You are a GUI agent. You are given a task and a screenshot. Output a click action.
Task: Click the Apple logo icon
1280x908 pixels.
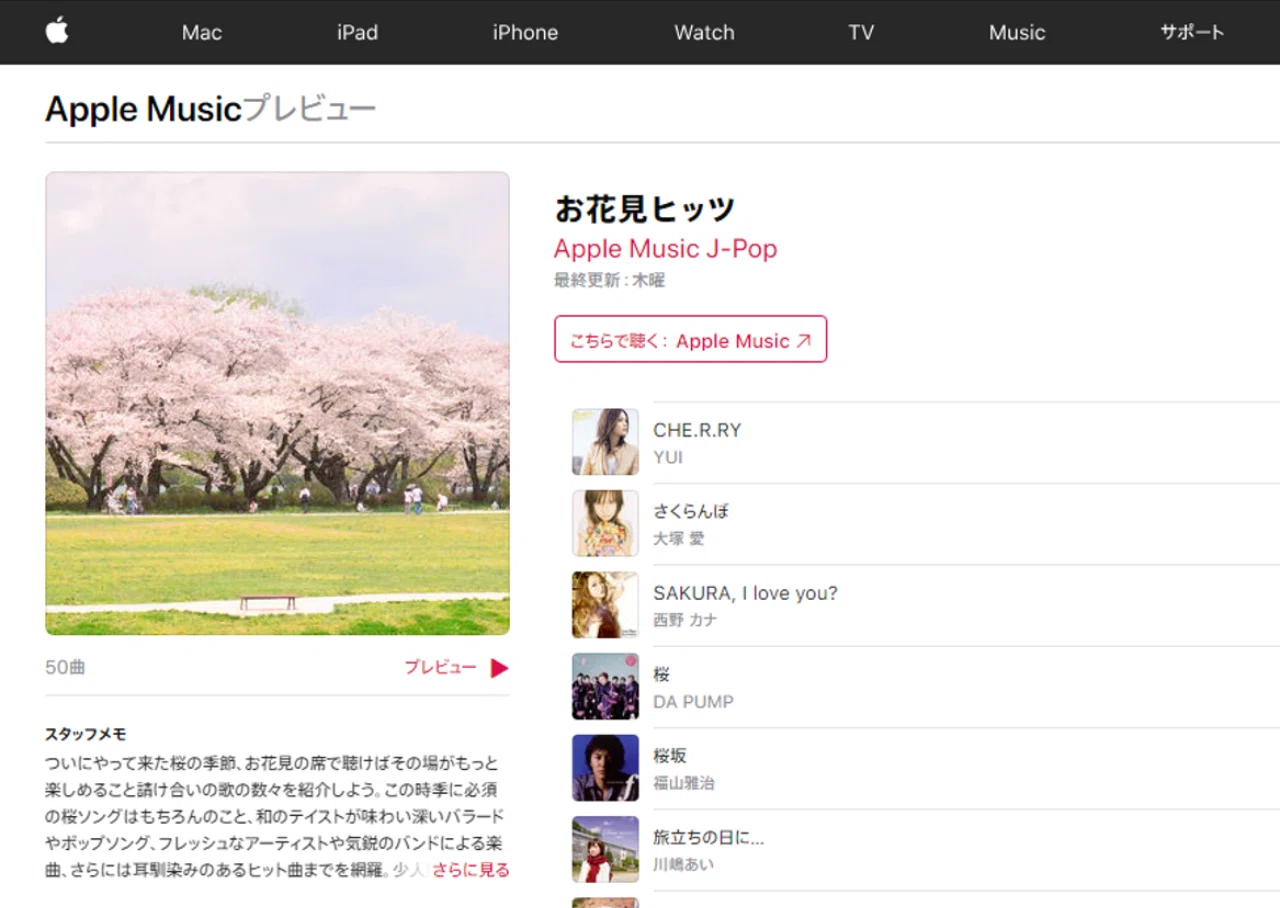[57, 31]
